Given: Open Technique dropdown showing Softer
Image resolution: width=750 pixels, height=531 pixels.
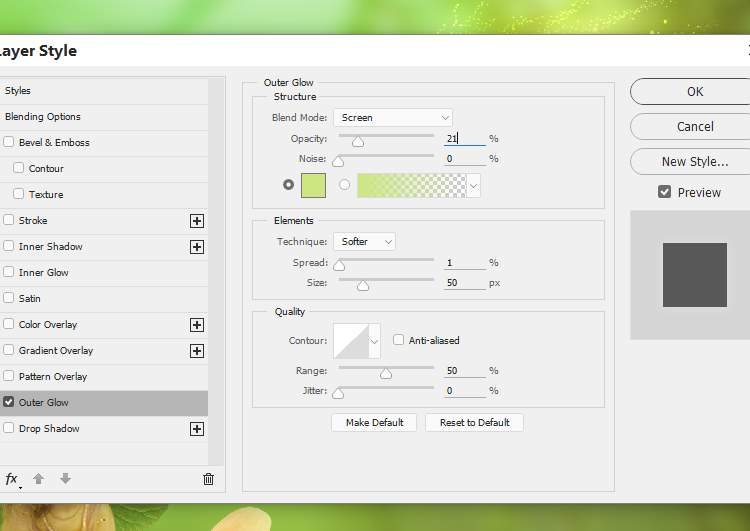Looking at the screenshot, I should coord(364,242).
